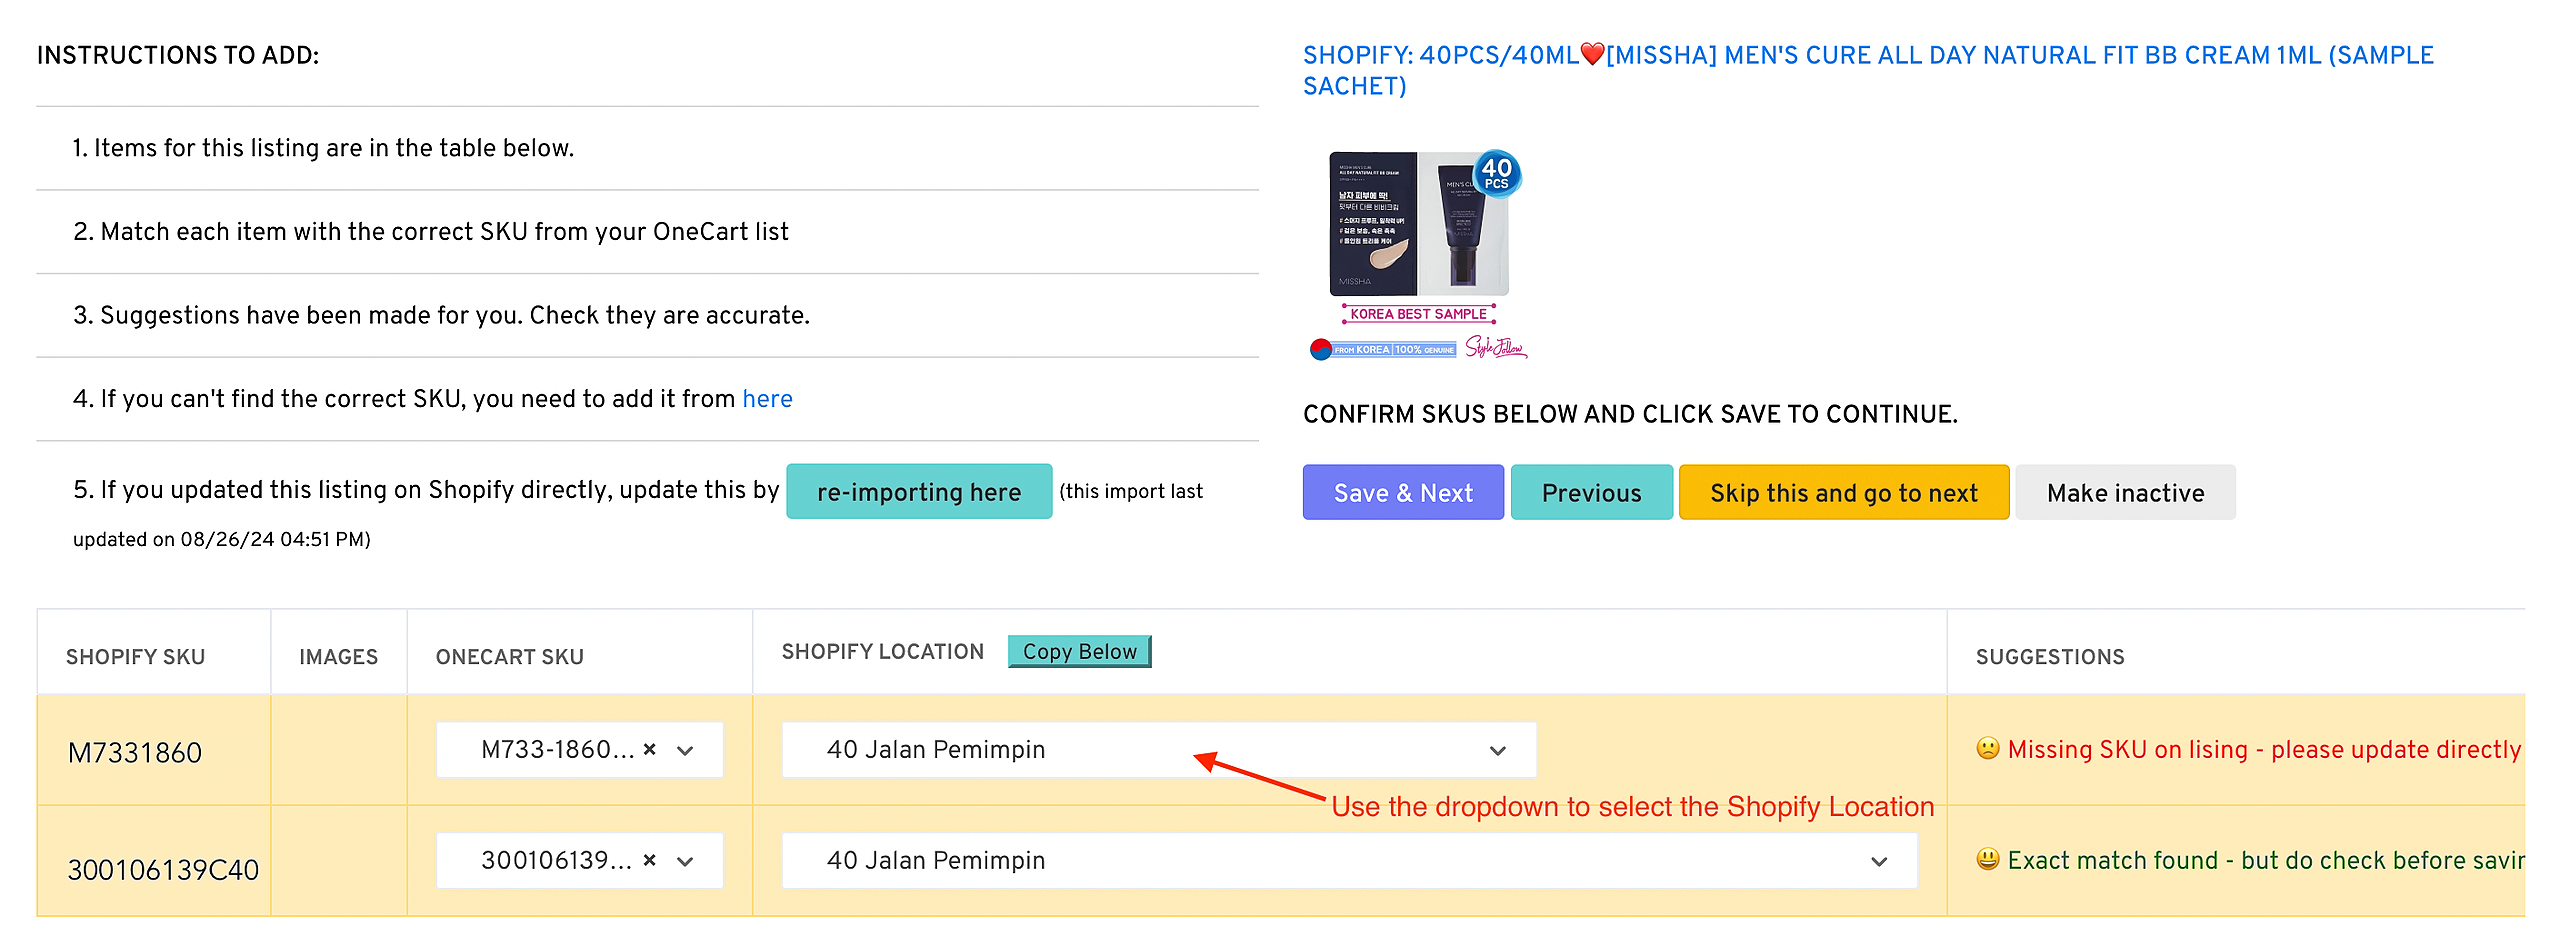Expand the 300106139 OneCart SKU dropdown
Image resolution: width=2560 pixels, height=936 pixels.
686,861
